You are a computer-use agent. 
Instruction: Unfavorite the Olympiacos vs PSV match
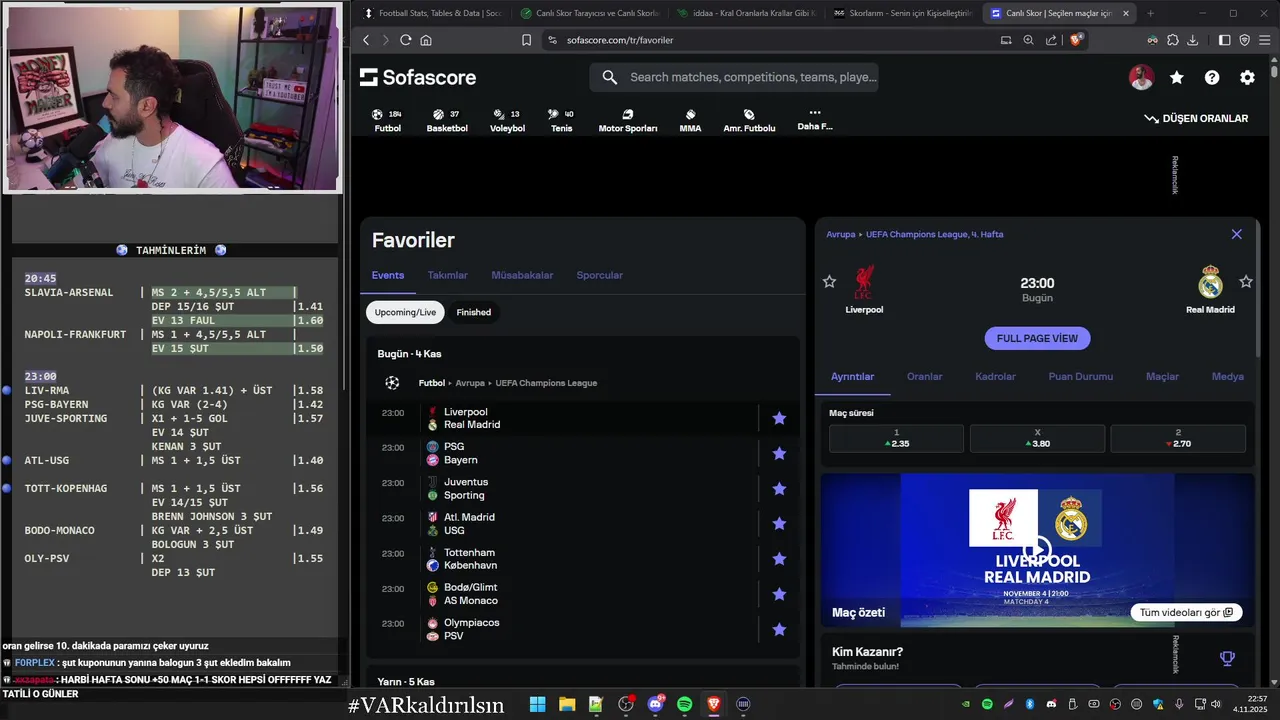tap(779, 629)
